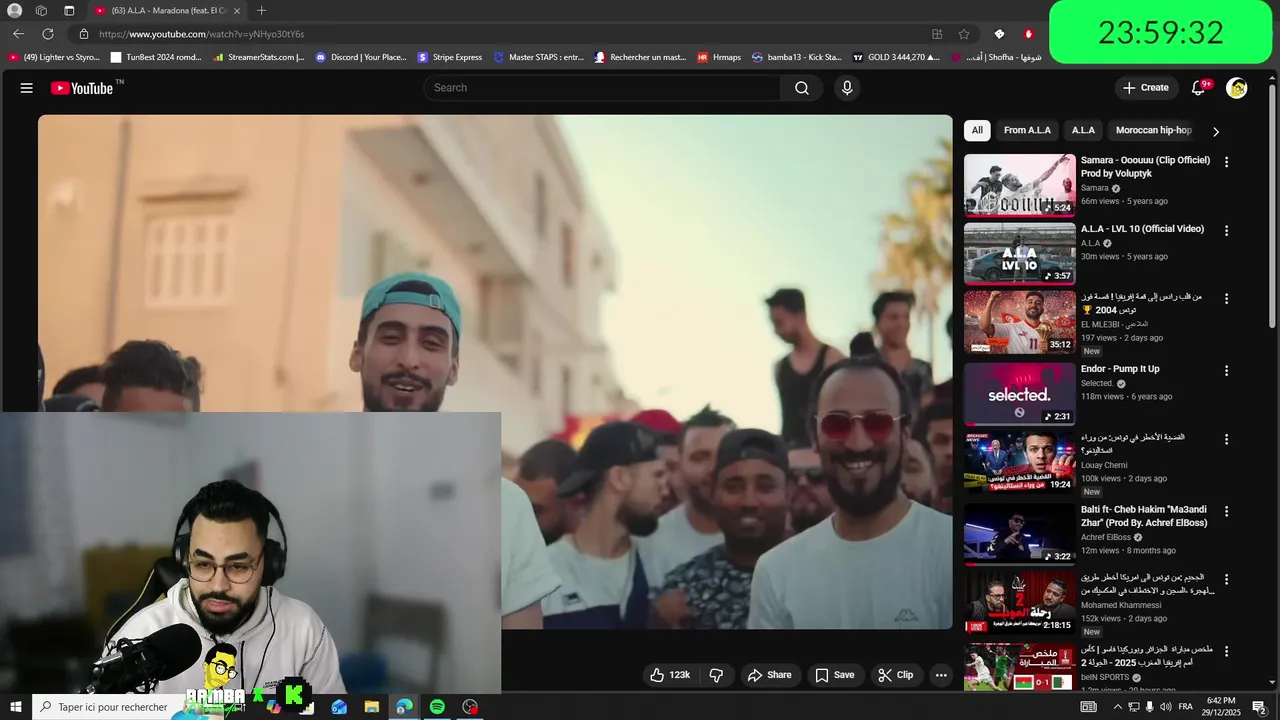
Task: Like the video with thumbs-up 123k
Action: click(x=670, y=675)
